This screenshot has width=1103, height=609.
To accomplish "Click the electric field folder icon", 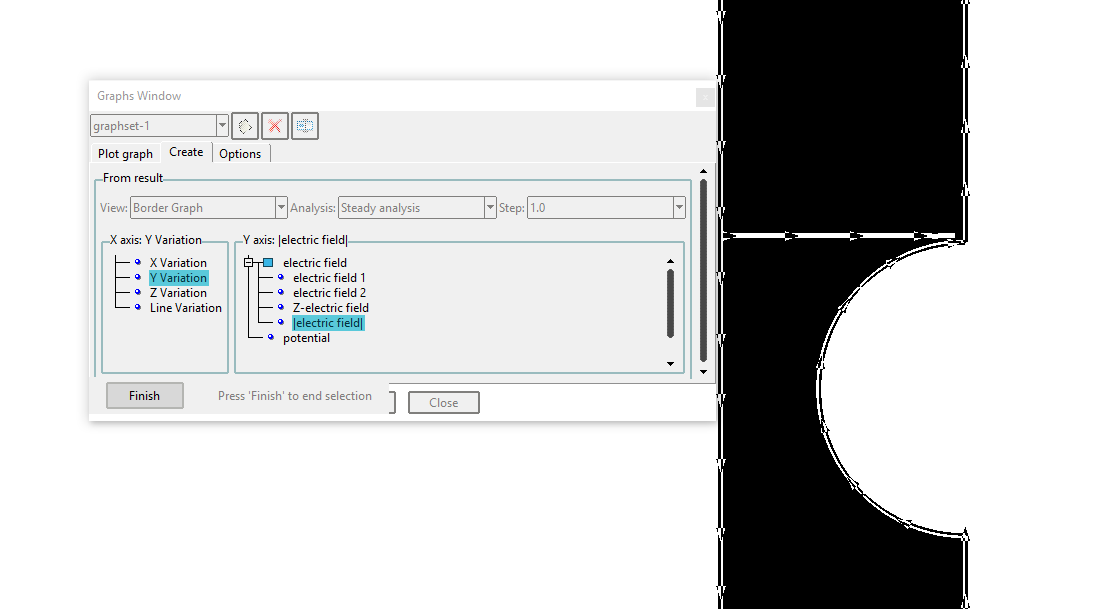I will click(x=268, y=263).
